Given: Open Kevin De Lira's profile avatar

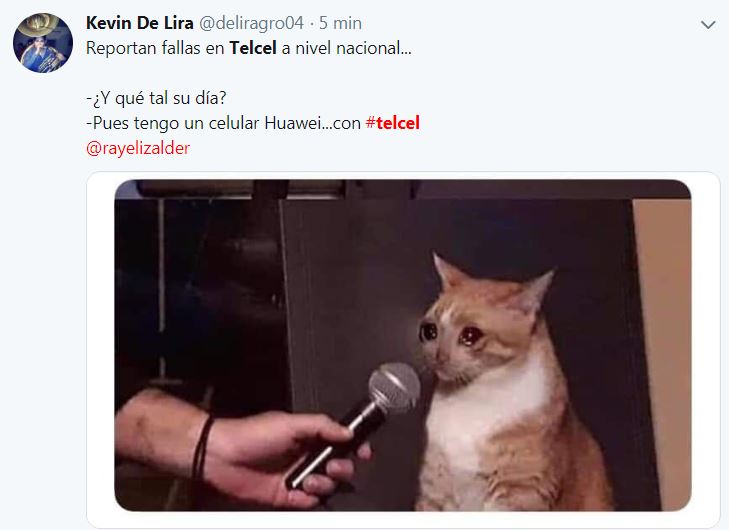Looking at the screenshot, I should [43, 43].
